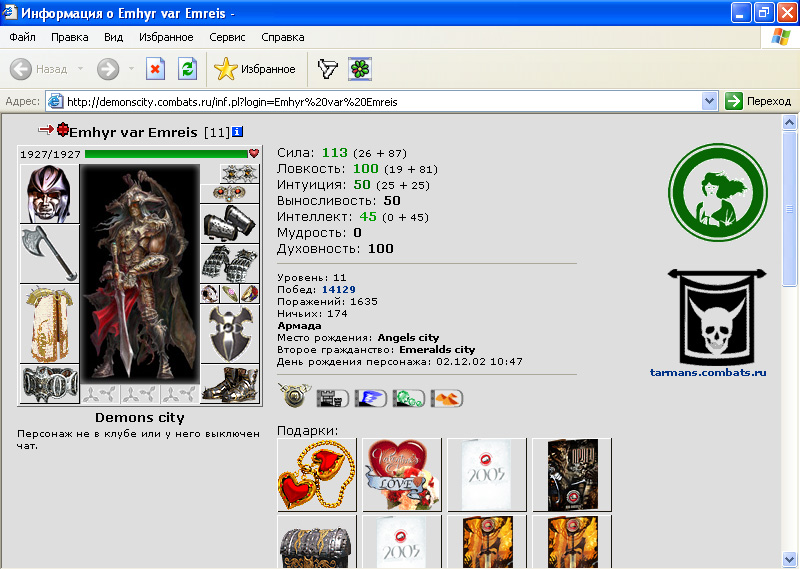Open the tarmans.combats.ru link
This screenshot has width=801, height=570.
click(x=708, y=372)
